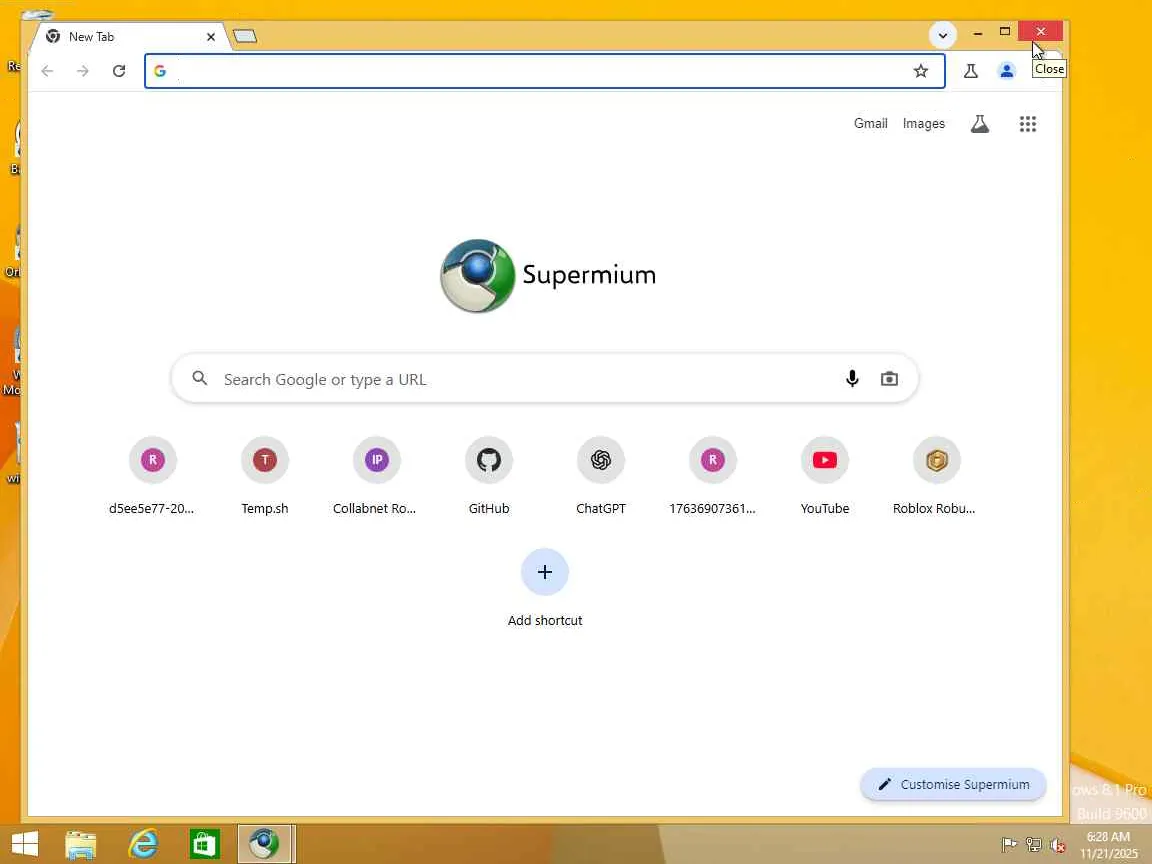Open the new tab button beside New Tab
The width and height of the screenshot is (1152, 864).
pos(245,36)
